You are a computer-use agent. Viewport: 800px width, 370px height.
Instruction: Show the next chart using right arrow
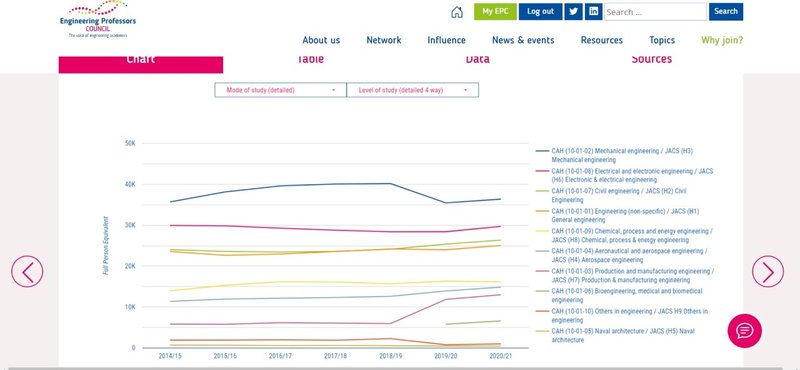coord(767,272)
